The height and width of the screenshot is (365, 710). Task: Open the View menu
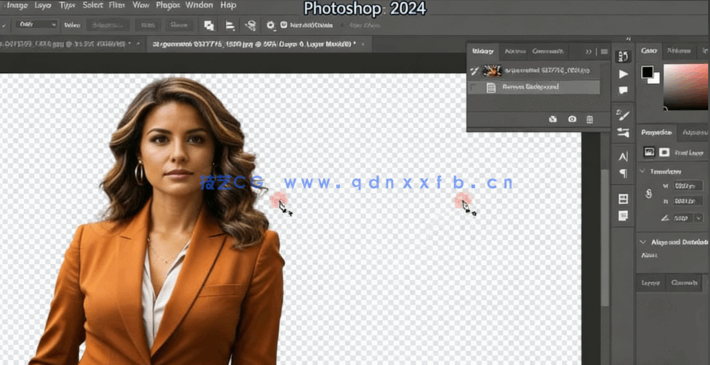coord(141,5)
